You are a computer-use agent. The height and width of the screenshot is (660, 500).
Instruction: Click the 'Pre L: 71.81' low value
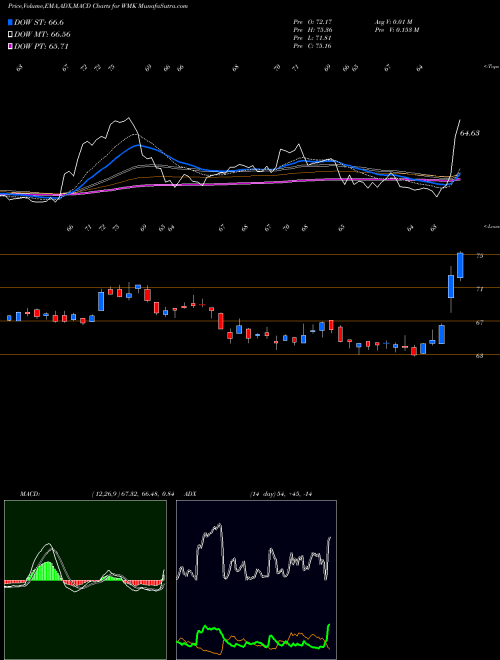click(312, 38)
